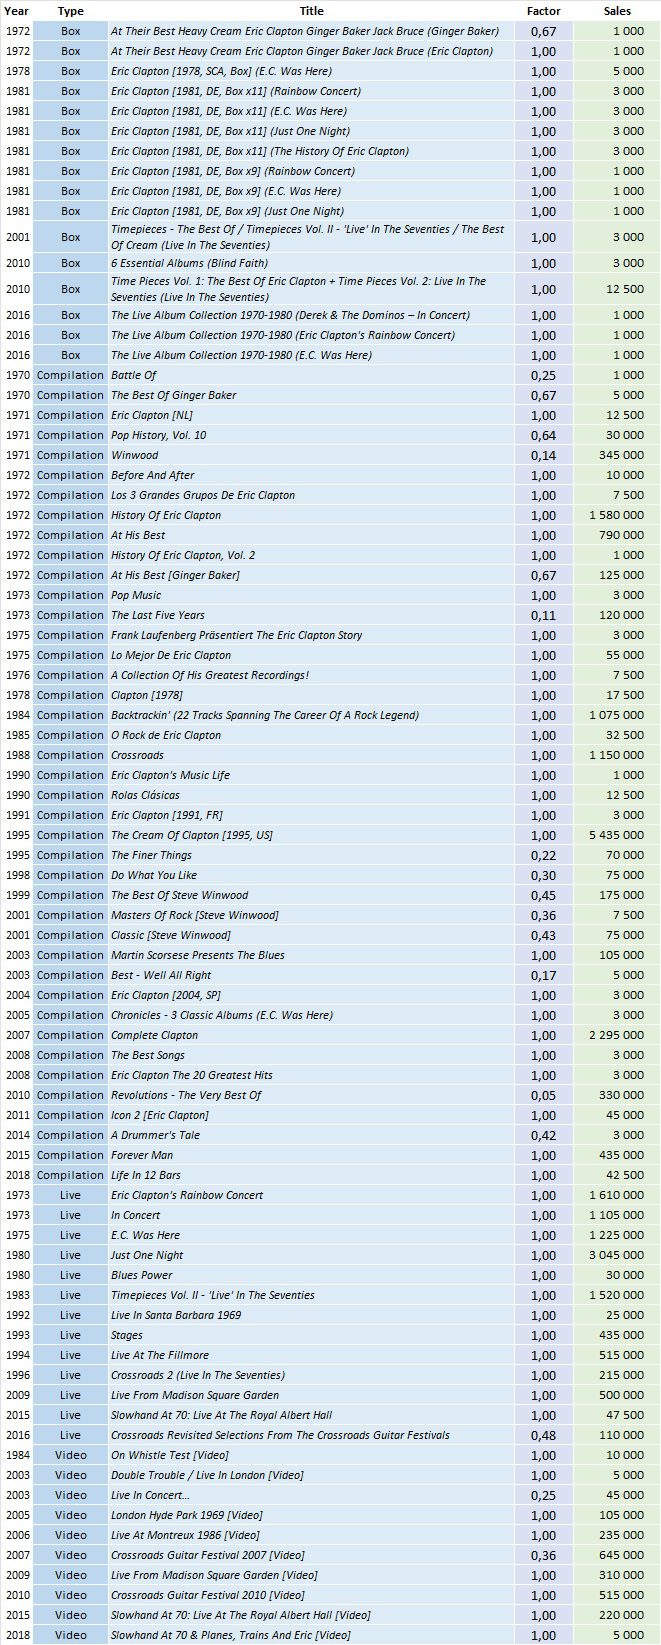Screen dimensions: 661x1645
Task: Click the Factor column header
Action: 543,11
